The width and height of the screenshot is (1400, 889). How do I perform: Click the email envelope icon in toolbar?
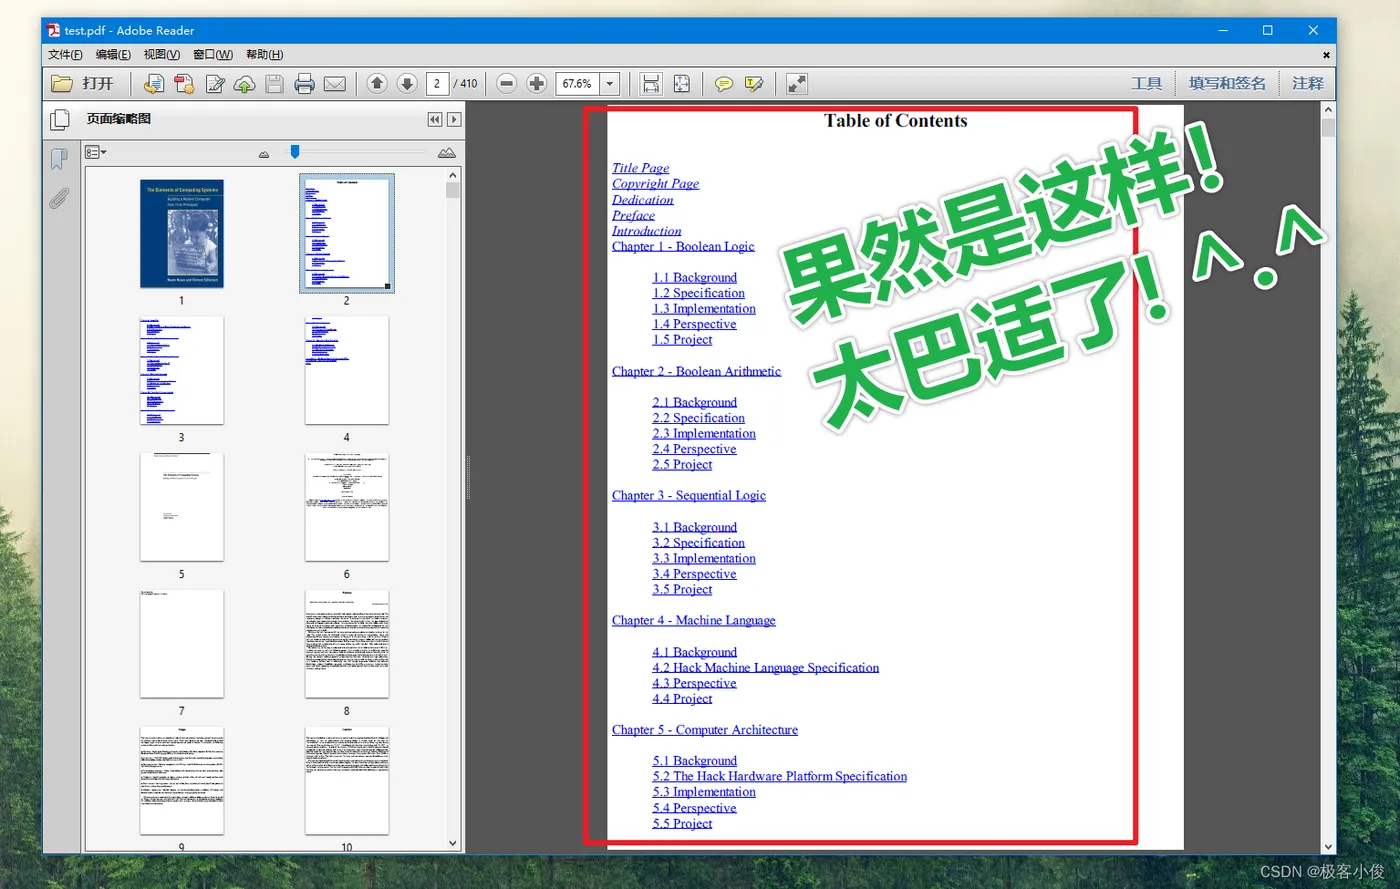coord(335,84)
